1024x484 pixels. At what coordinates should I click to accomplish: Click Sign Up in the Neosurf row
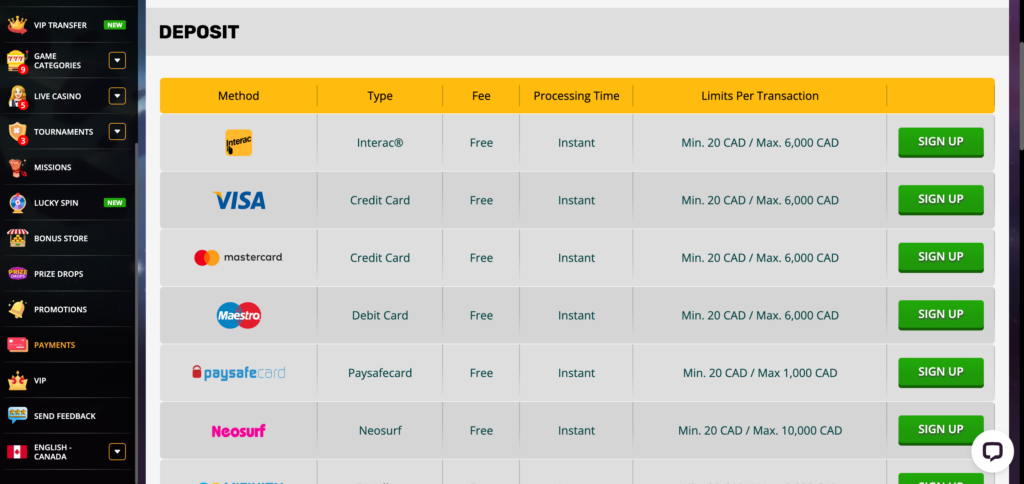click(x=940, y=430)
